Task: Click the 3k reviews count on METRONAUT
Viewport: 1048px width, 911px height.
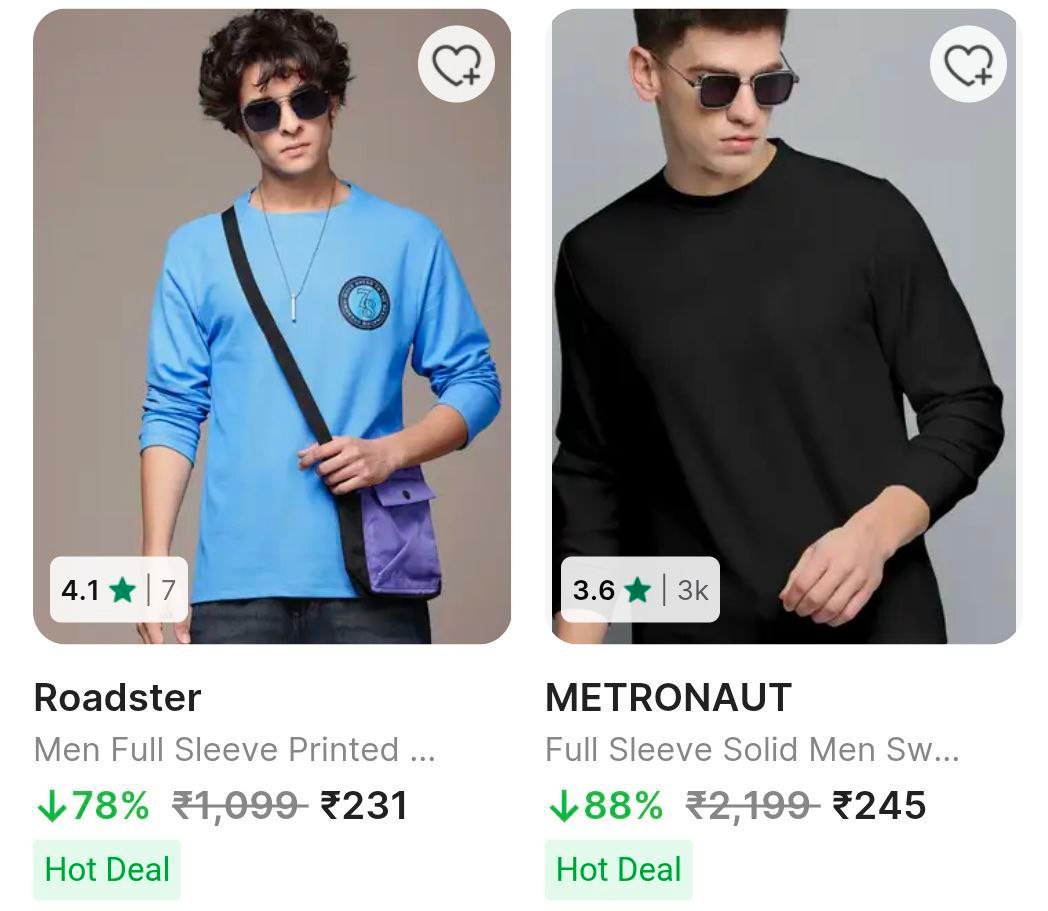Action: (x=692, y=590)
